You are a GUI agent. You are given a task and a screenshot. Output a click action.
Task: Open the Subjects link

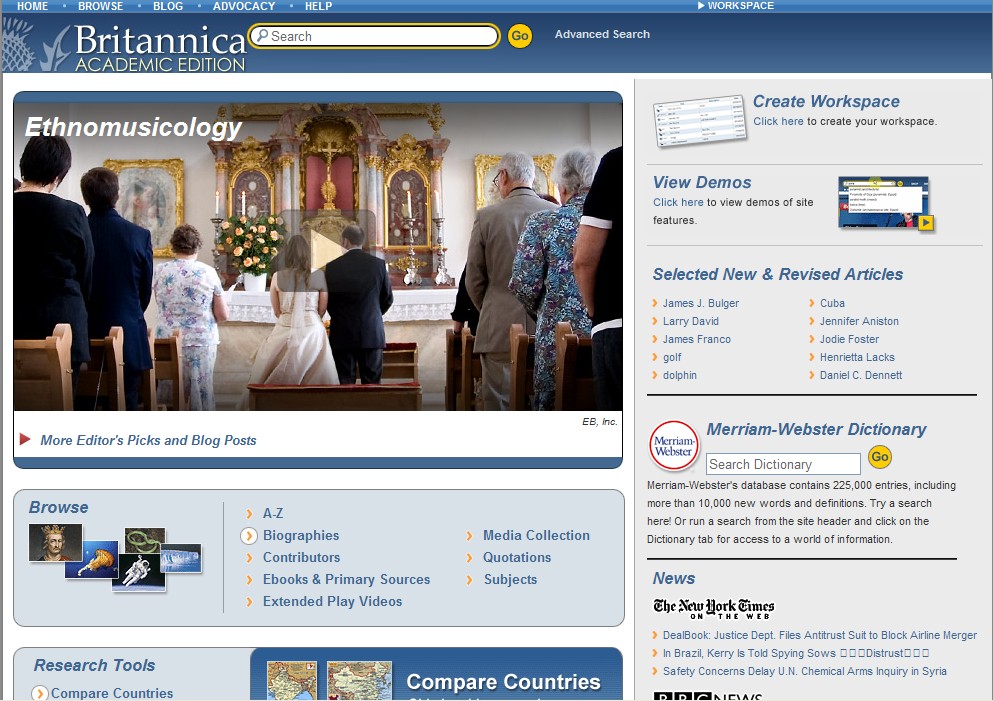coord(510,579)
